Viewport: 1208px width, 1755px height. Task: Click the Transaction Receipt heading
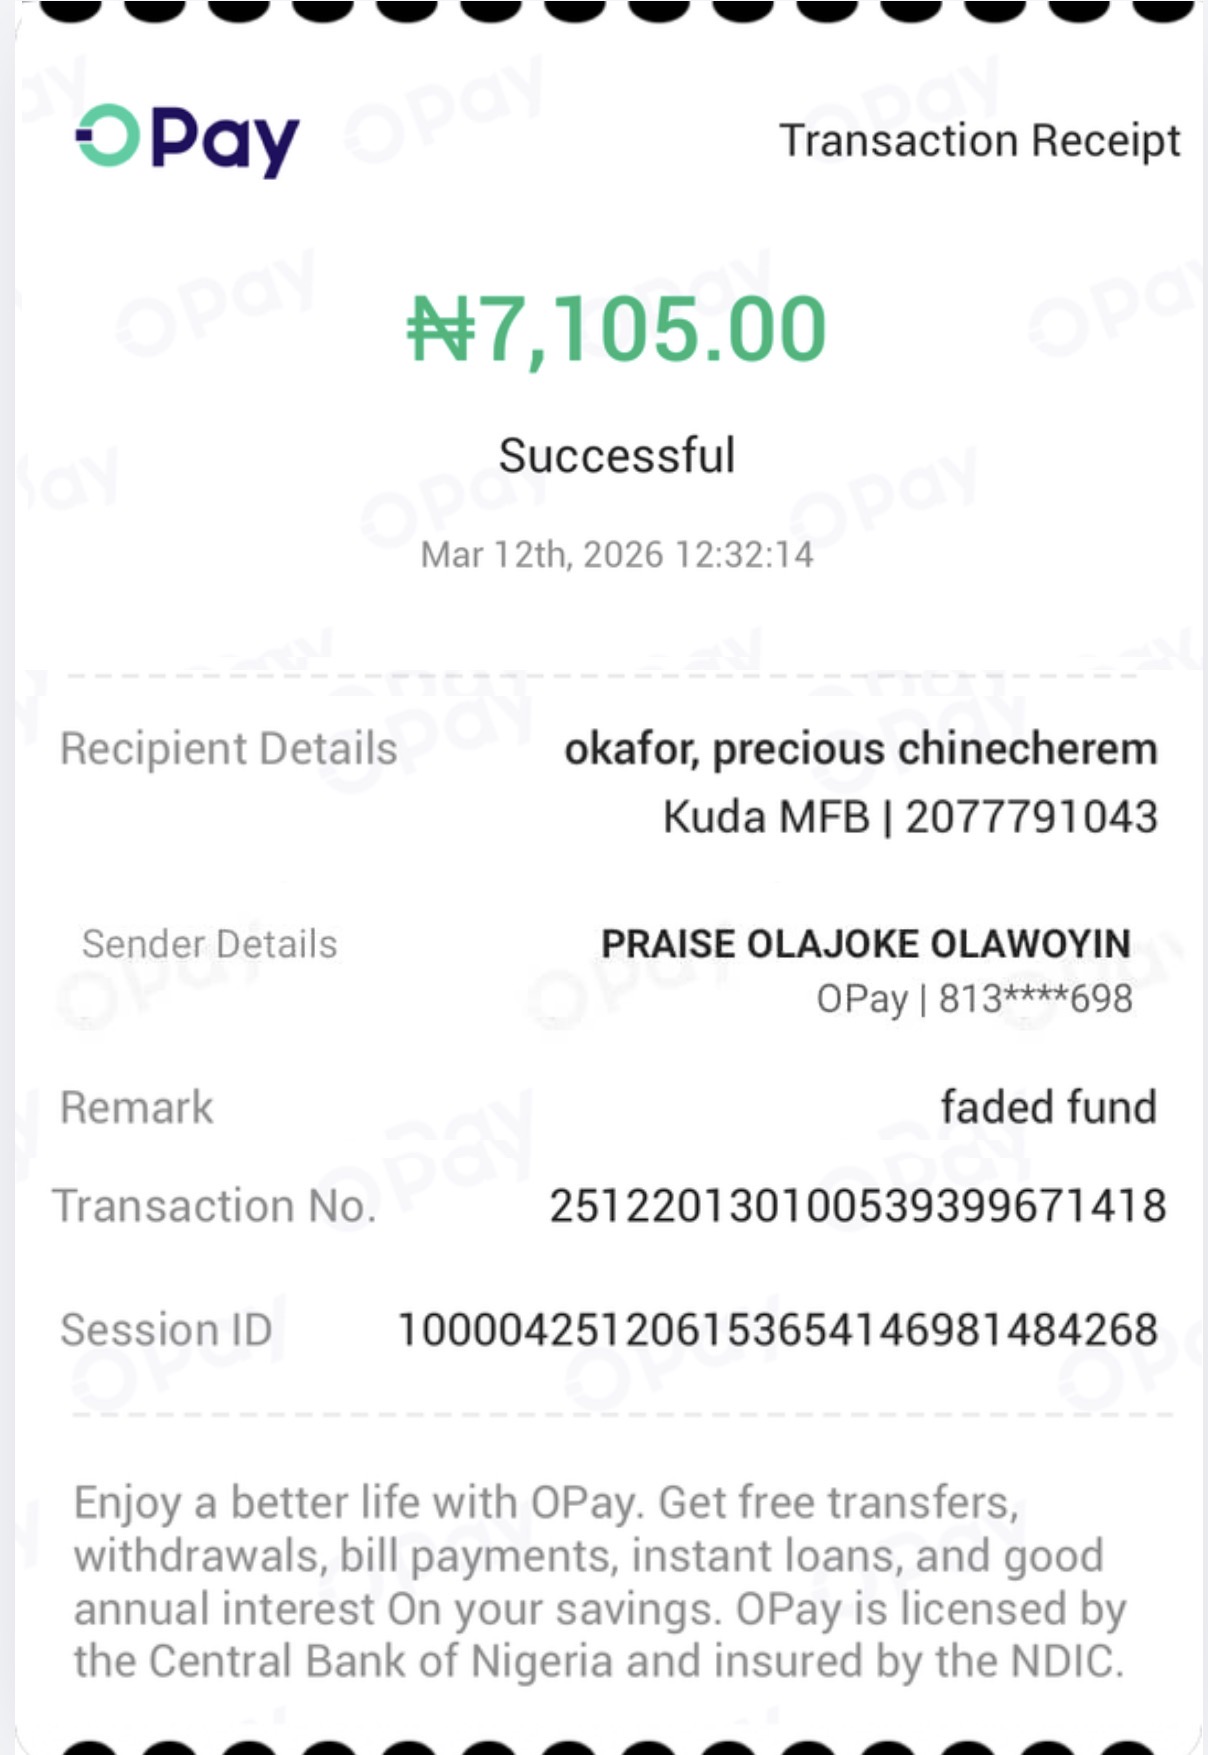979,141
